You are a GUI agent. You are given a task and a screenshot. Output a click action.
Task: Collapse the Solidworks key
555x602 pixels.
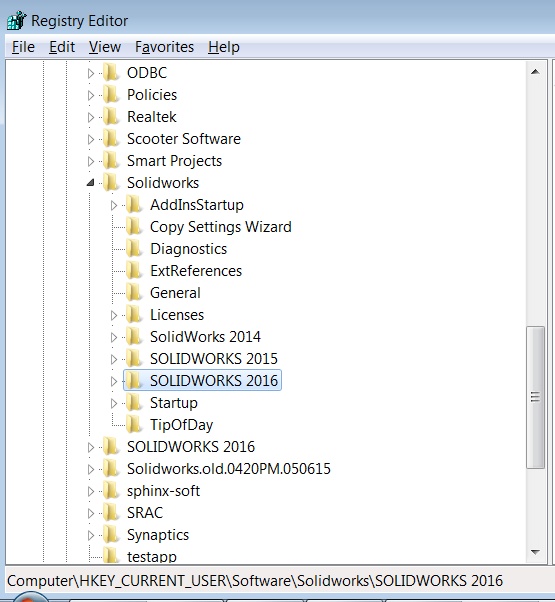[x=91, y=183]
